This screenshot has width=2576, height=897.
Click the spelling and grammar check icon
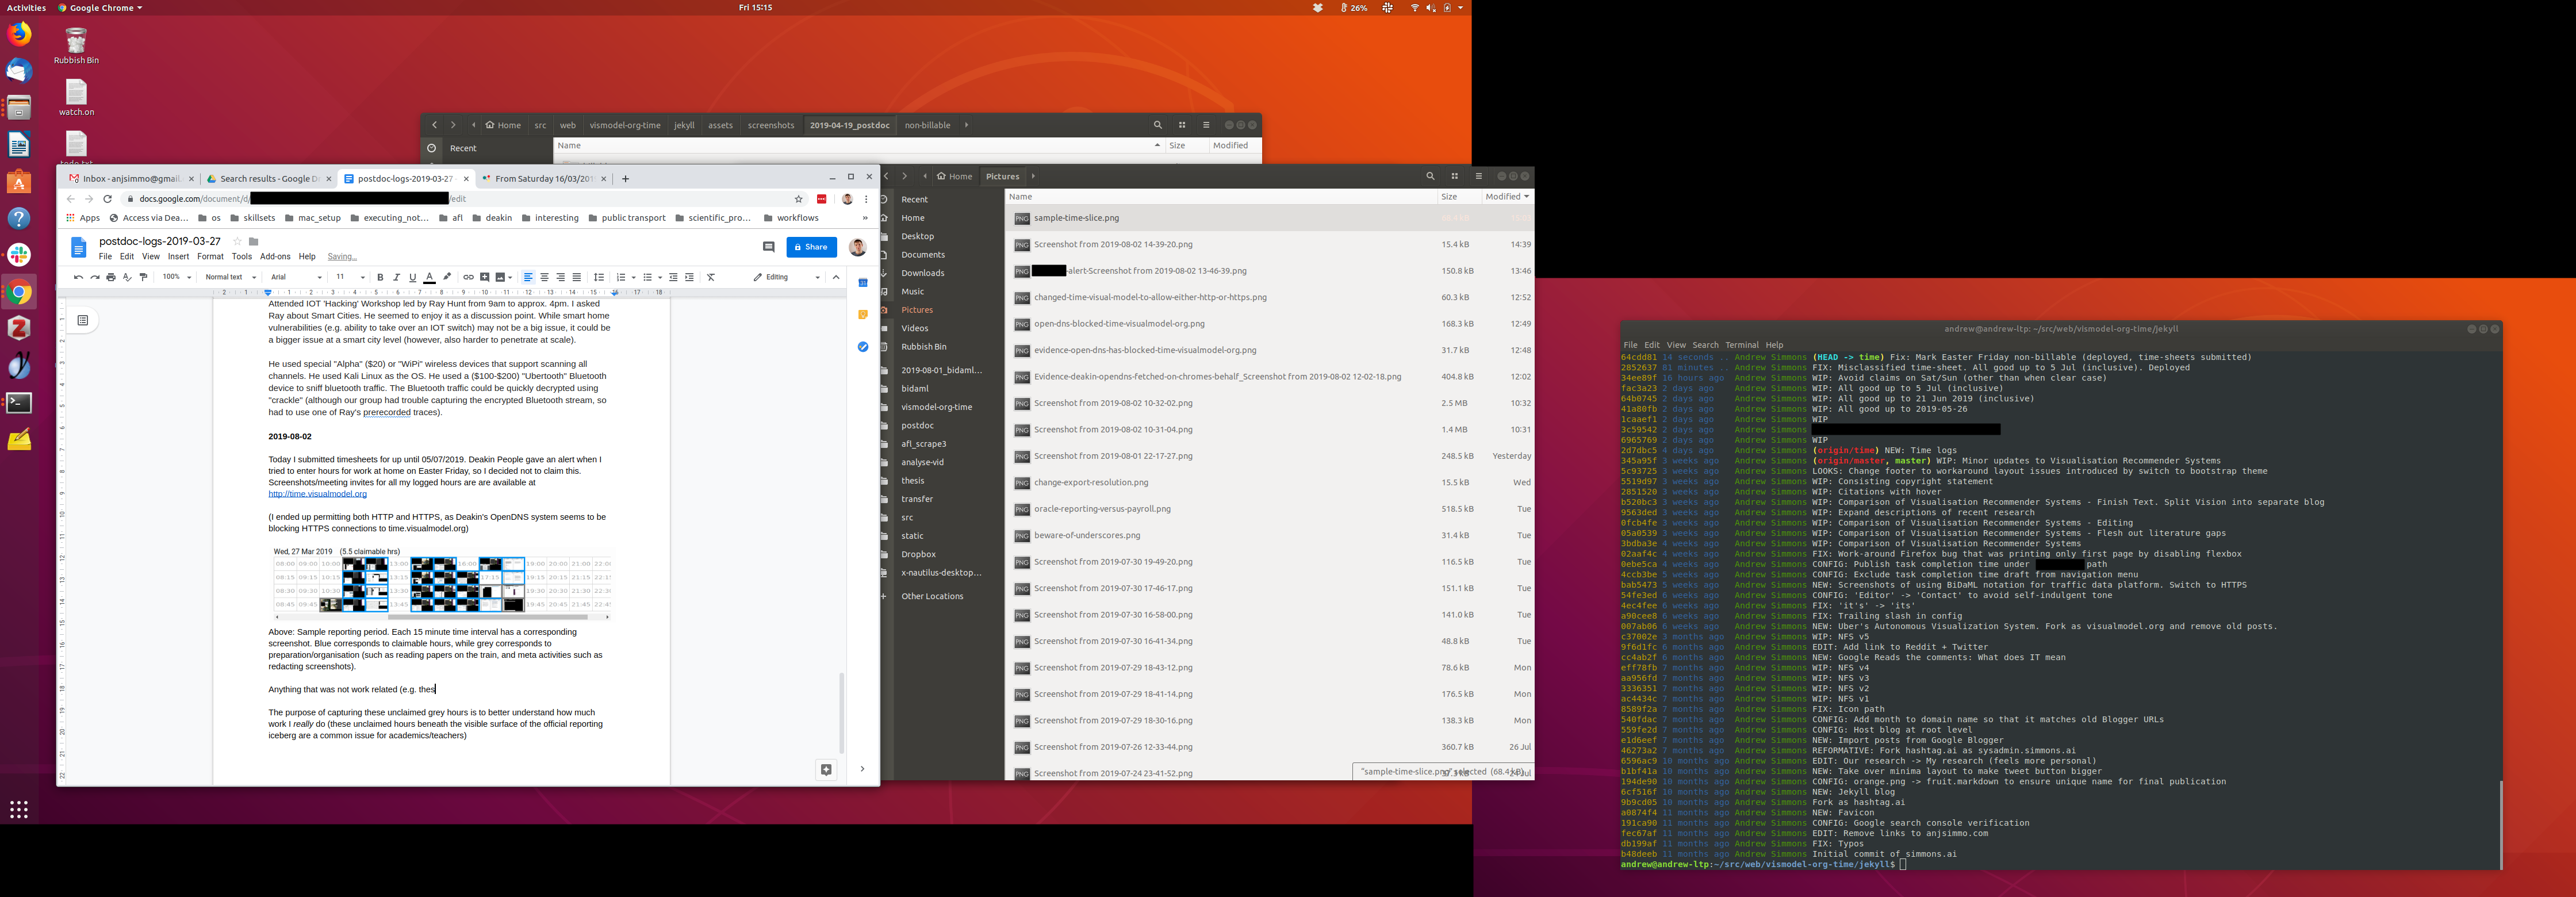[127, 277]
